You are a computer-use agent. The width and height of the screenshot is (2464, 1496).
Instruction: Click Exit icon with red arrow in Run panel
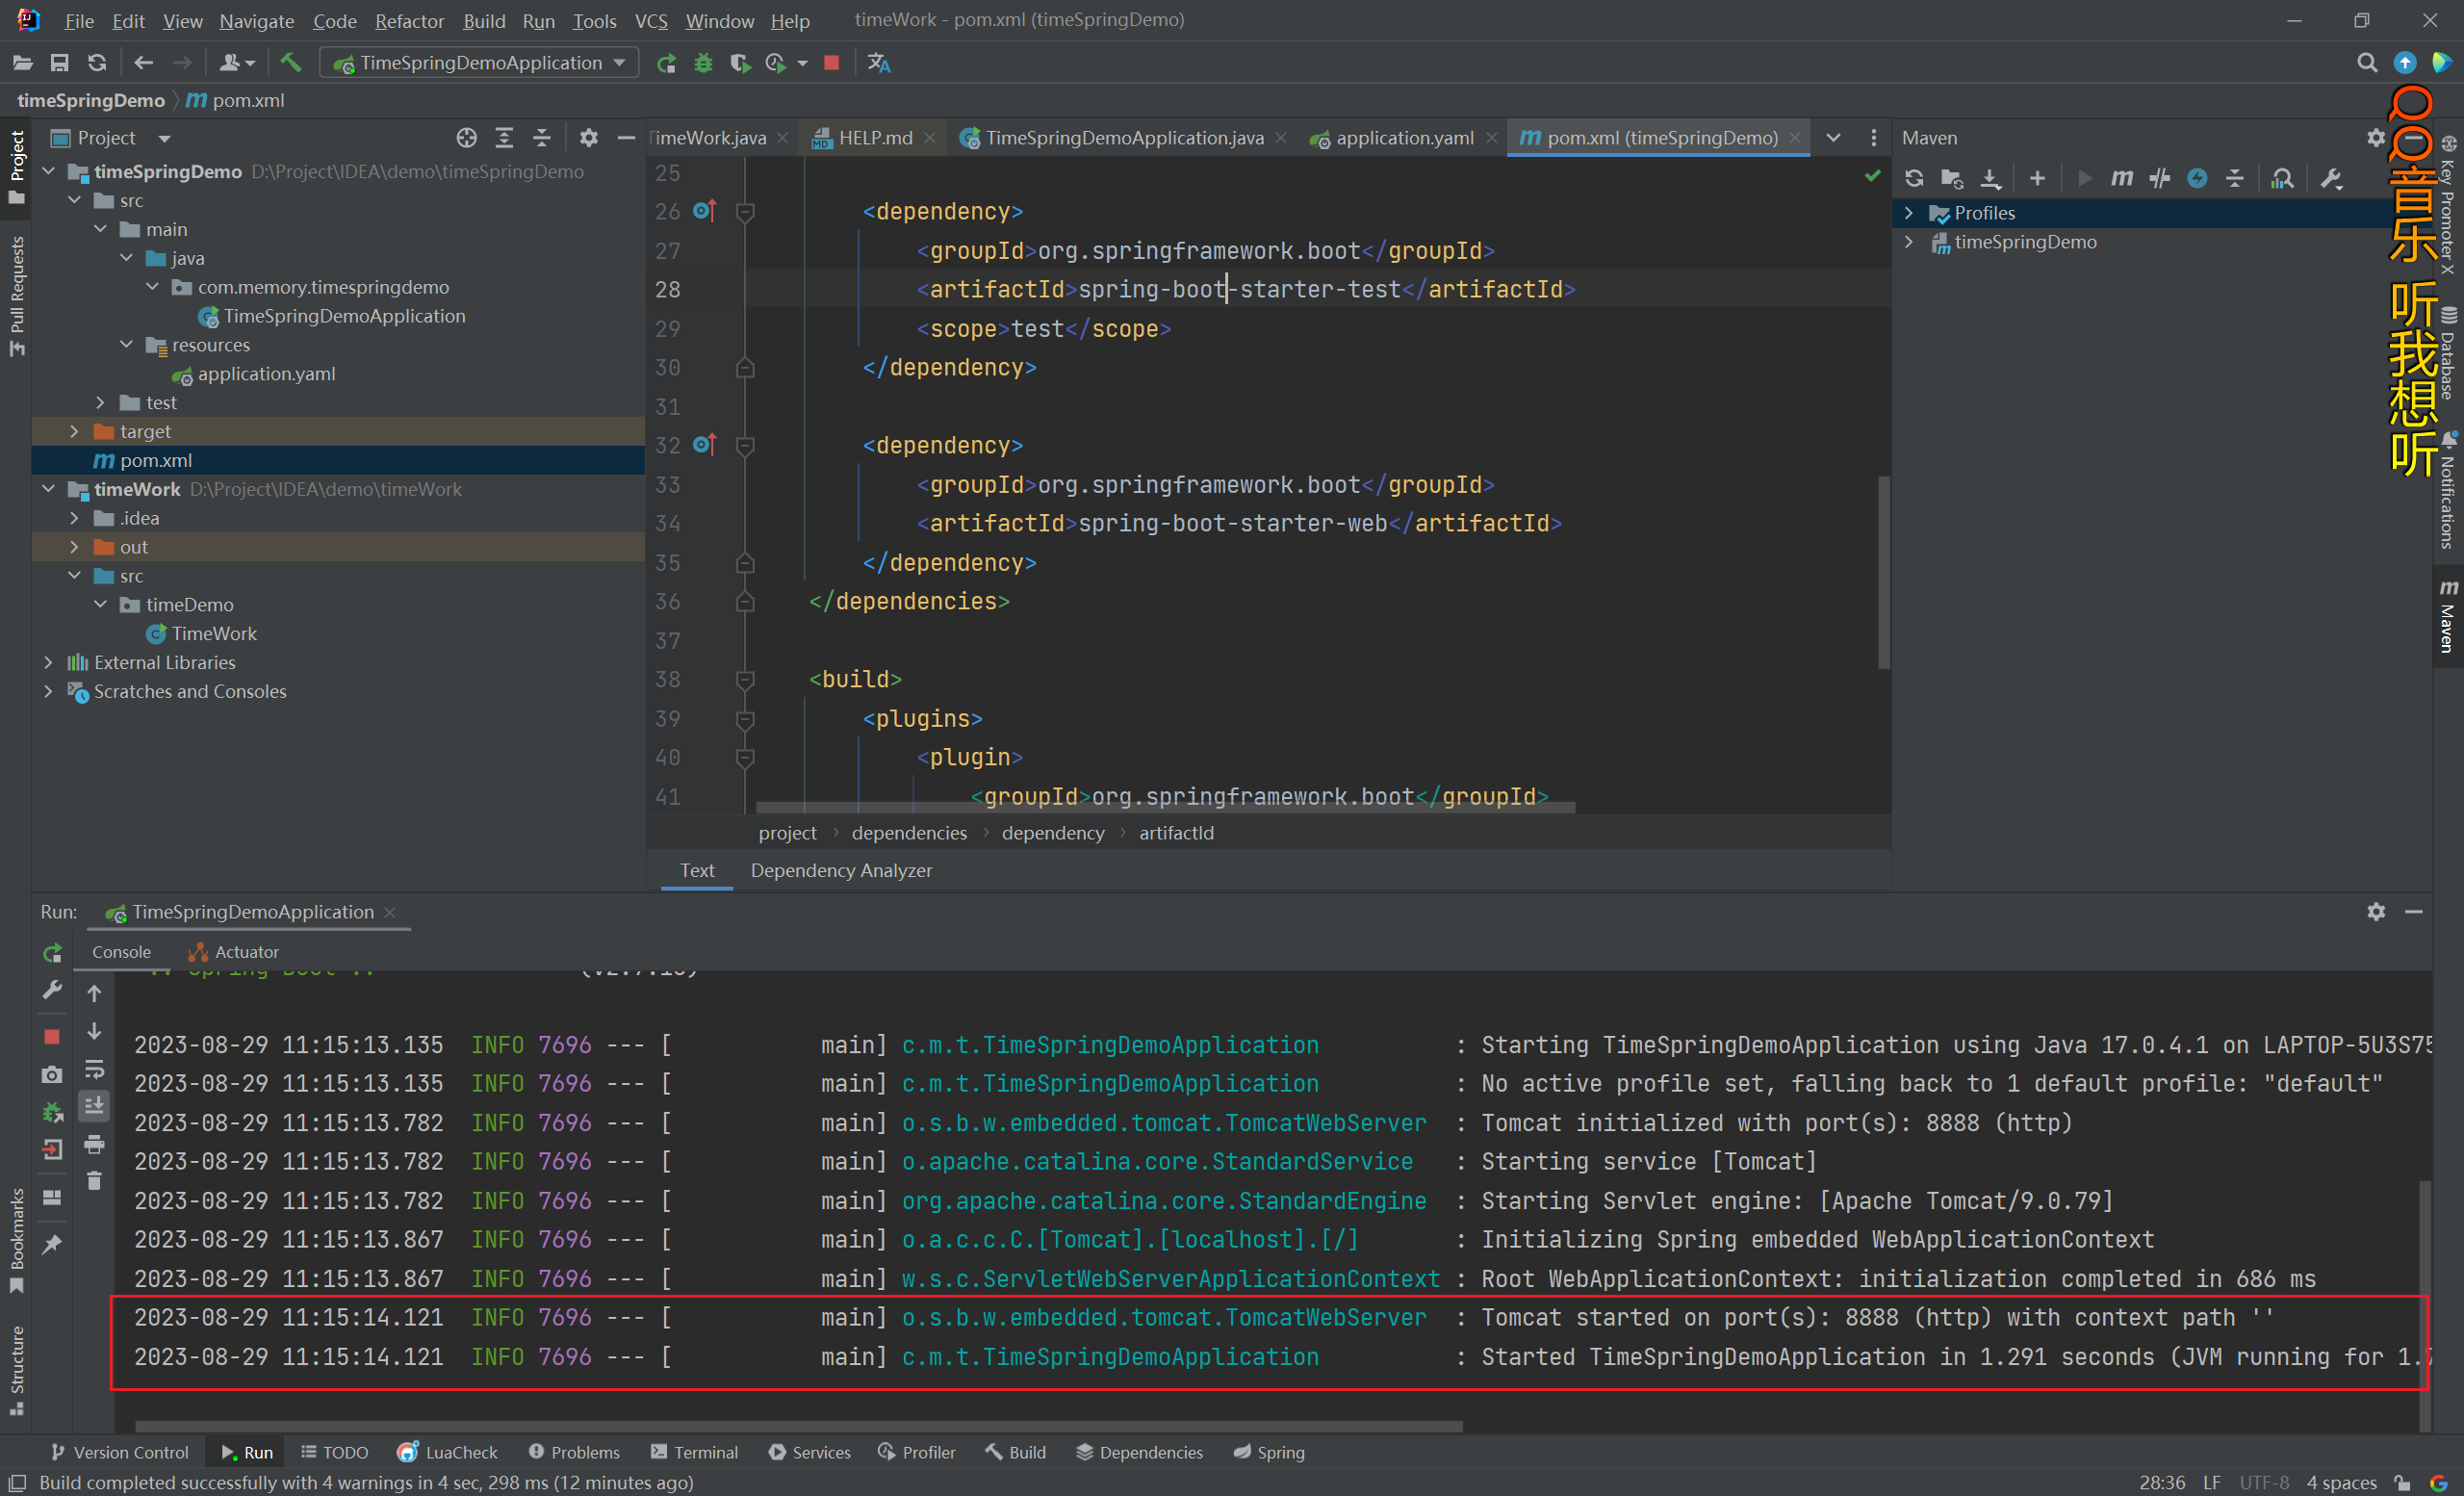[x=53, y=1150]
